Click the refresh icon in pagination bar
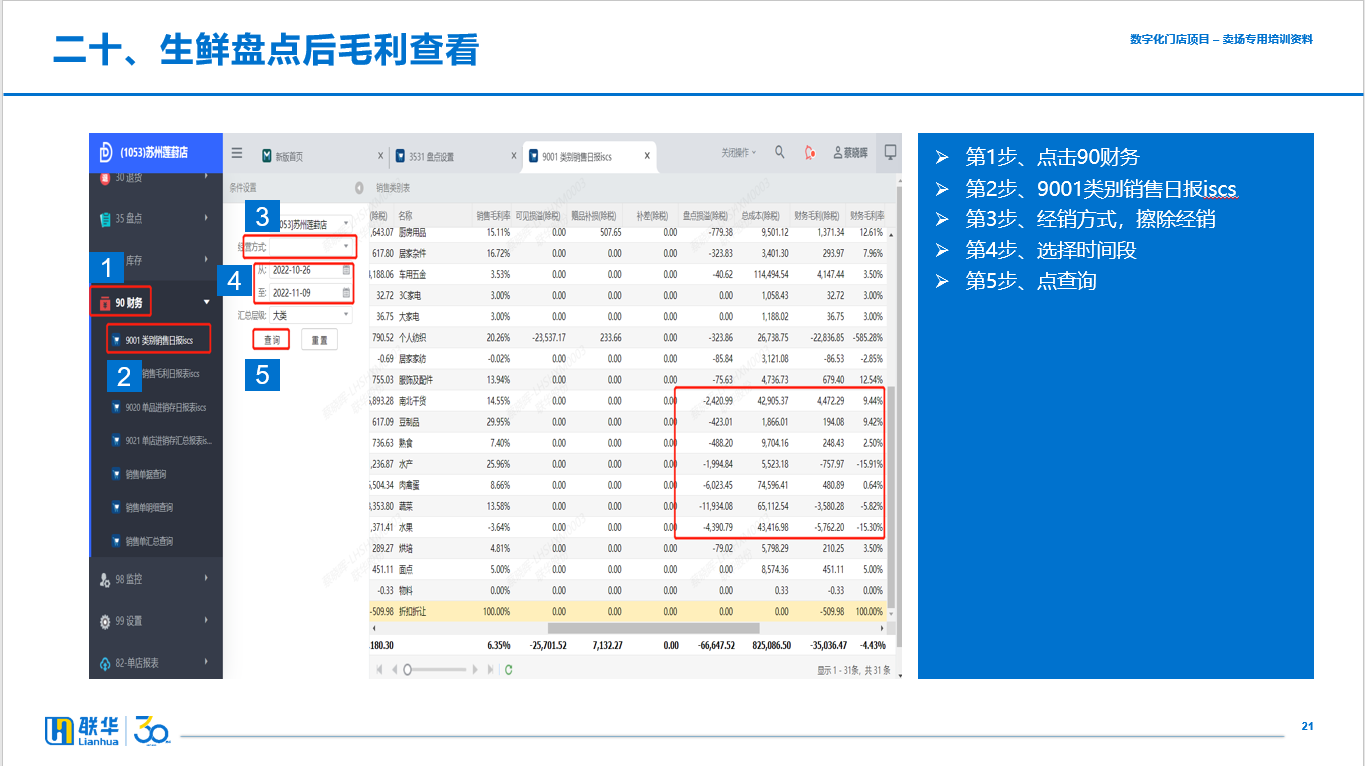The height and width of the screenshot is (766, 1365). (x=509, y=670)
